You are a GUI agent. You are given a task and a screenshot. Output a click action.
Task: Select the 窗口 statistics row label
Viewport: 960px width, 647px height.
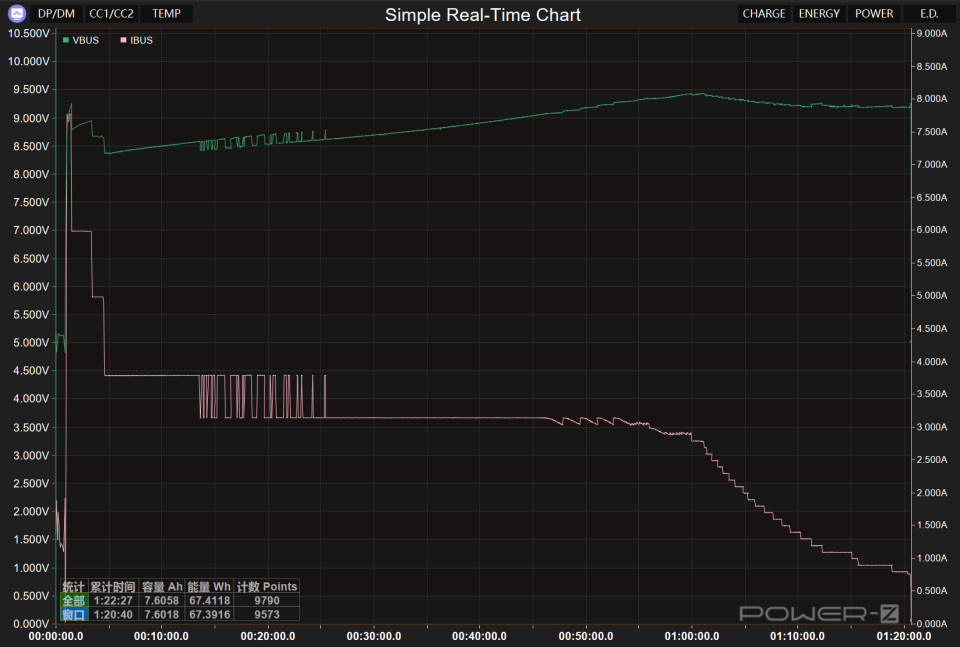click(x=74, y=614)
